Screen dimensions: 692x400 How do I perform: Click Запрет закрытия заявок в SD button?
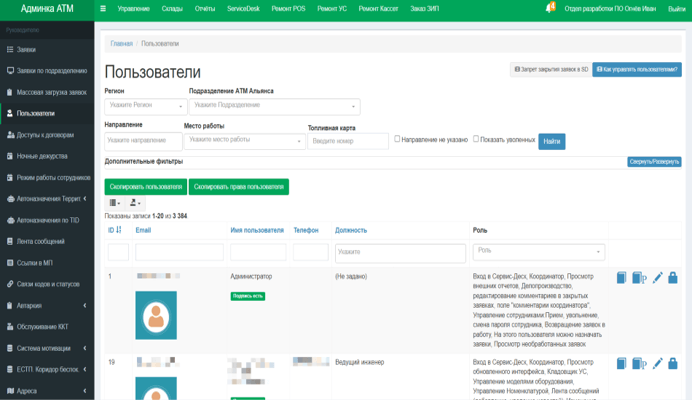pos(551,69)
